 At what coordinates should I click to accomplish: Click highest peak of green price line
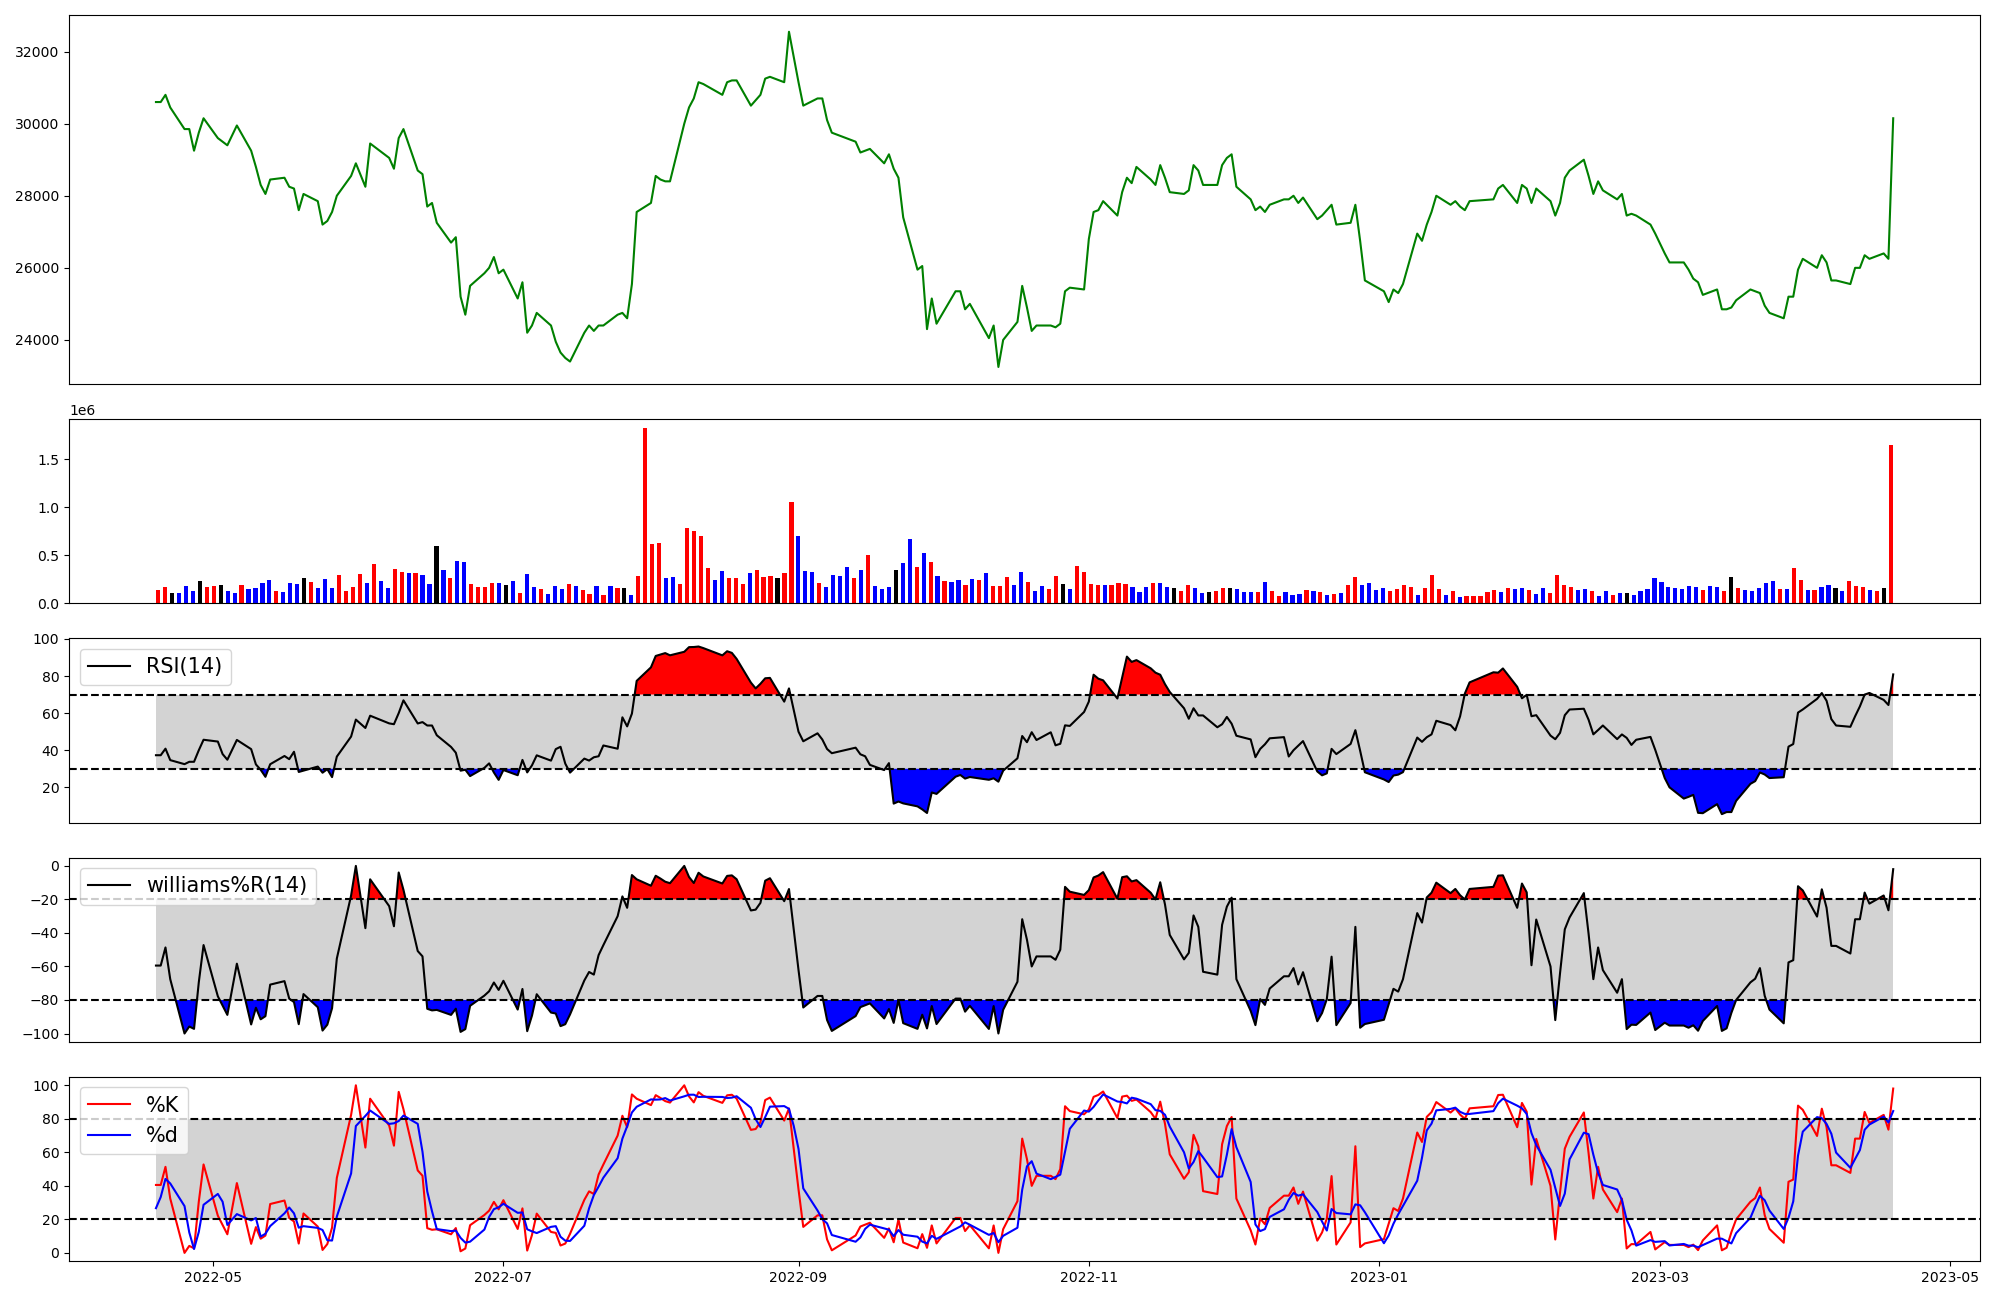788,33
